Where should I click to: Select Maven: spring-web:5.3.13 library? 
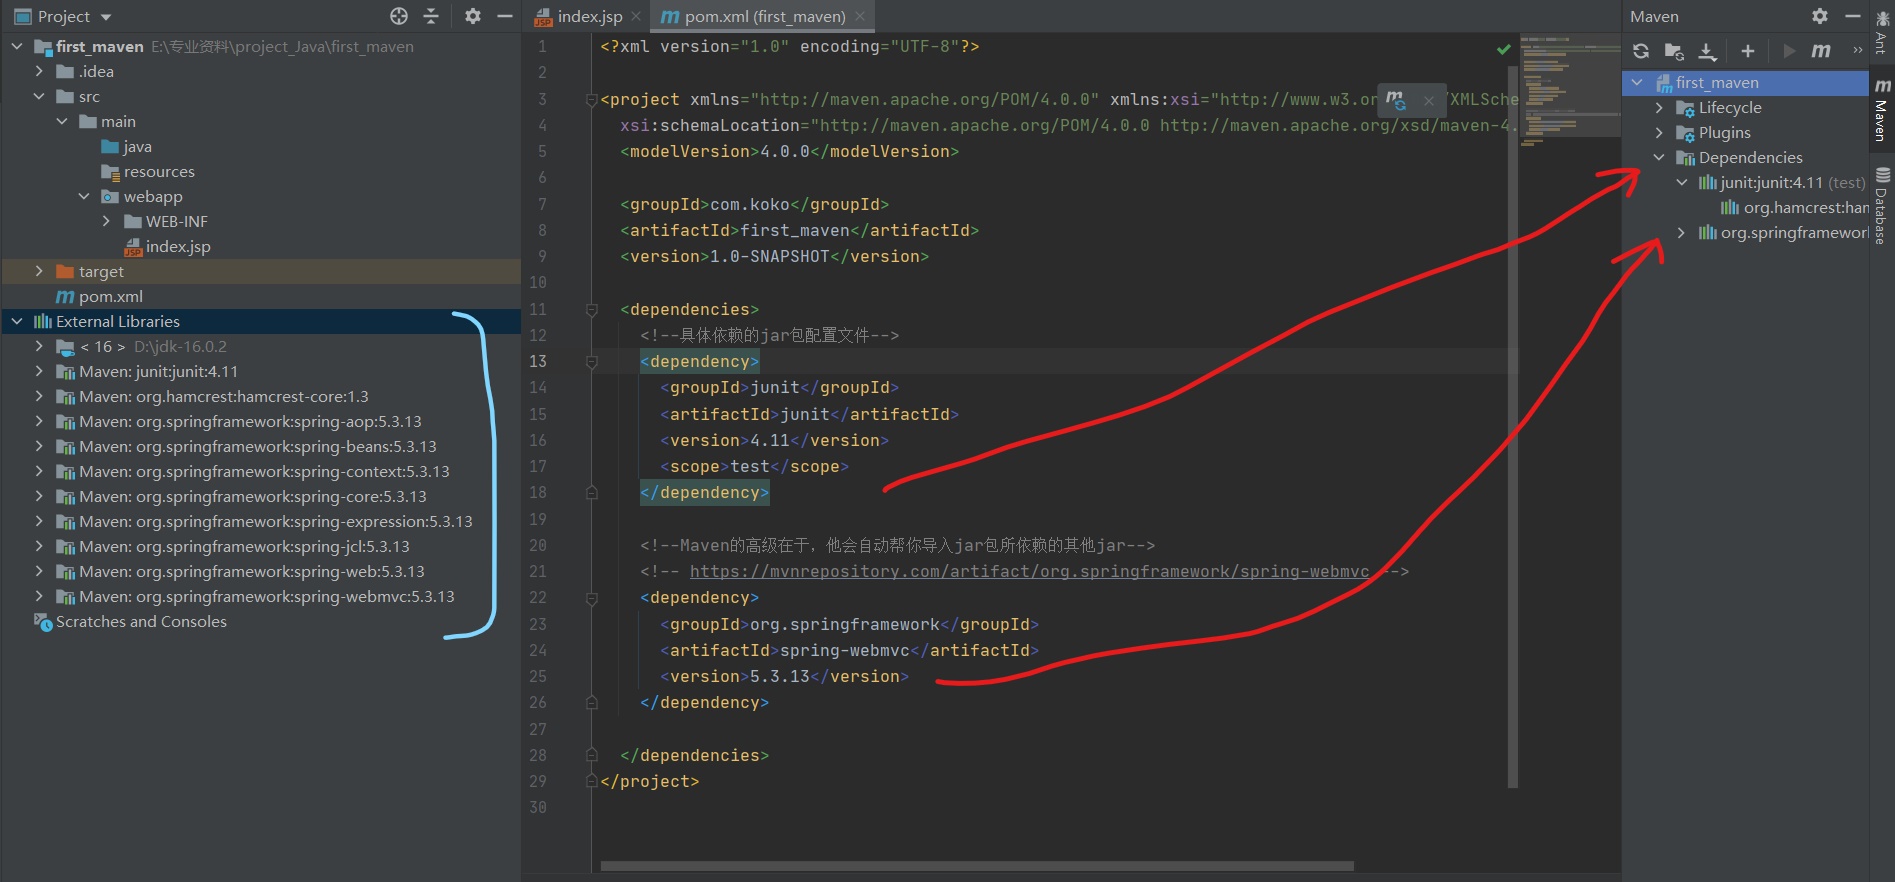click(x=241, y=571)
